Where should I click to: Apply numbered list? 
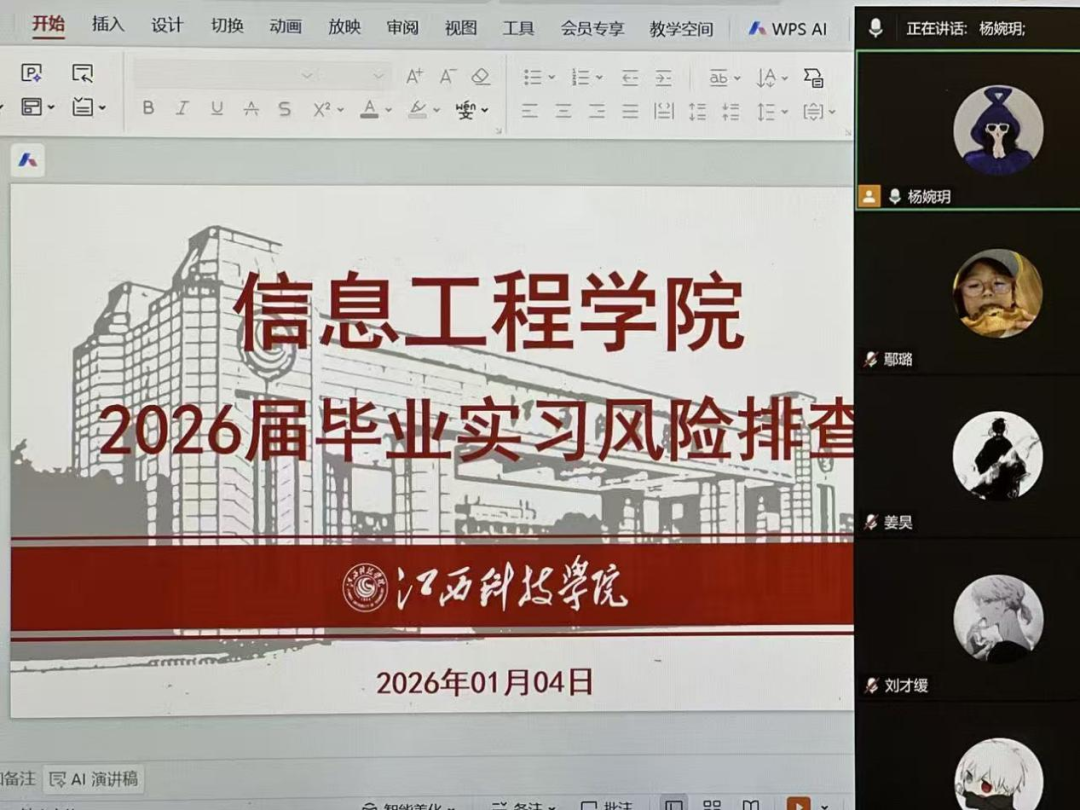click(x=581, y=77)
